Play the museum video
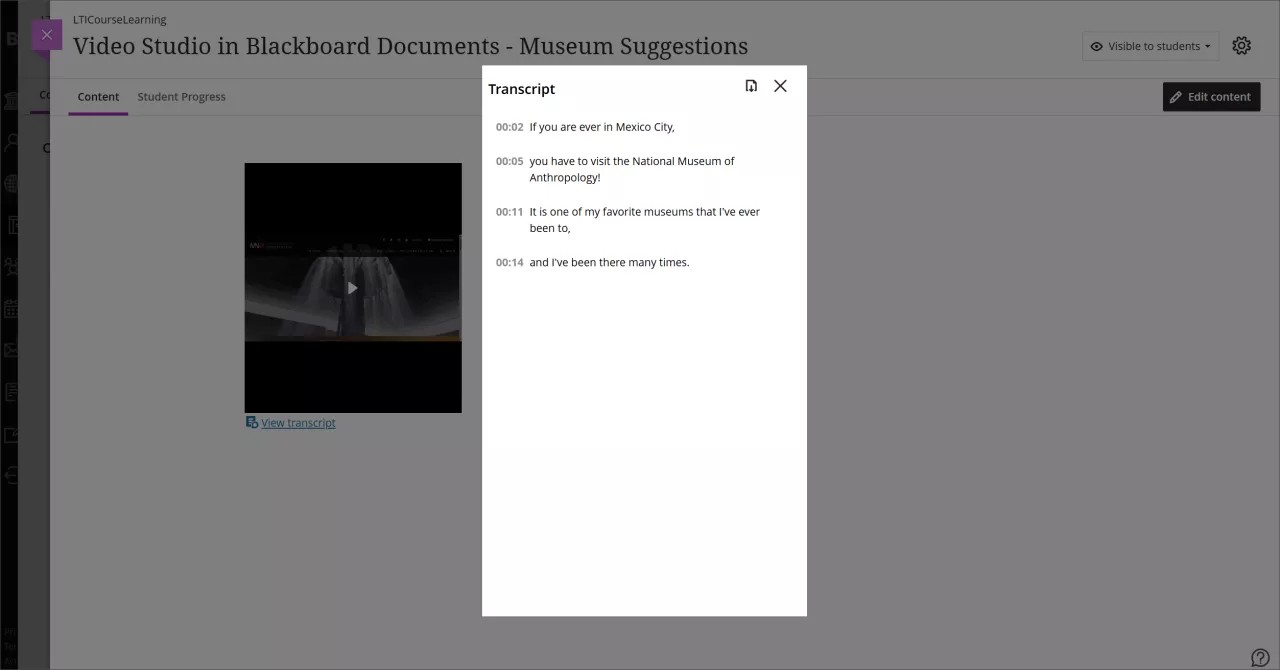Screen dimensions: 1280x670 pyautogui.click(x=353, y=288)
